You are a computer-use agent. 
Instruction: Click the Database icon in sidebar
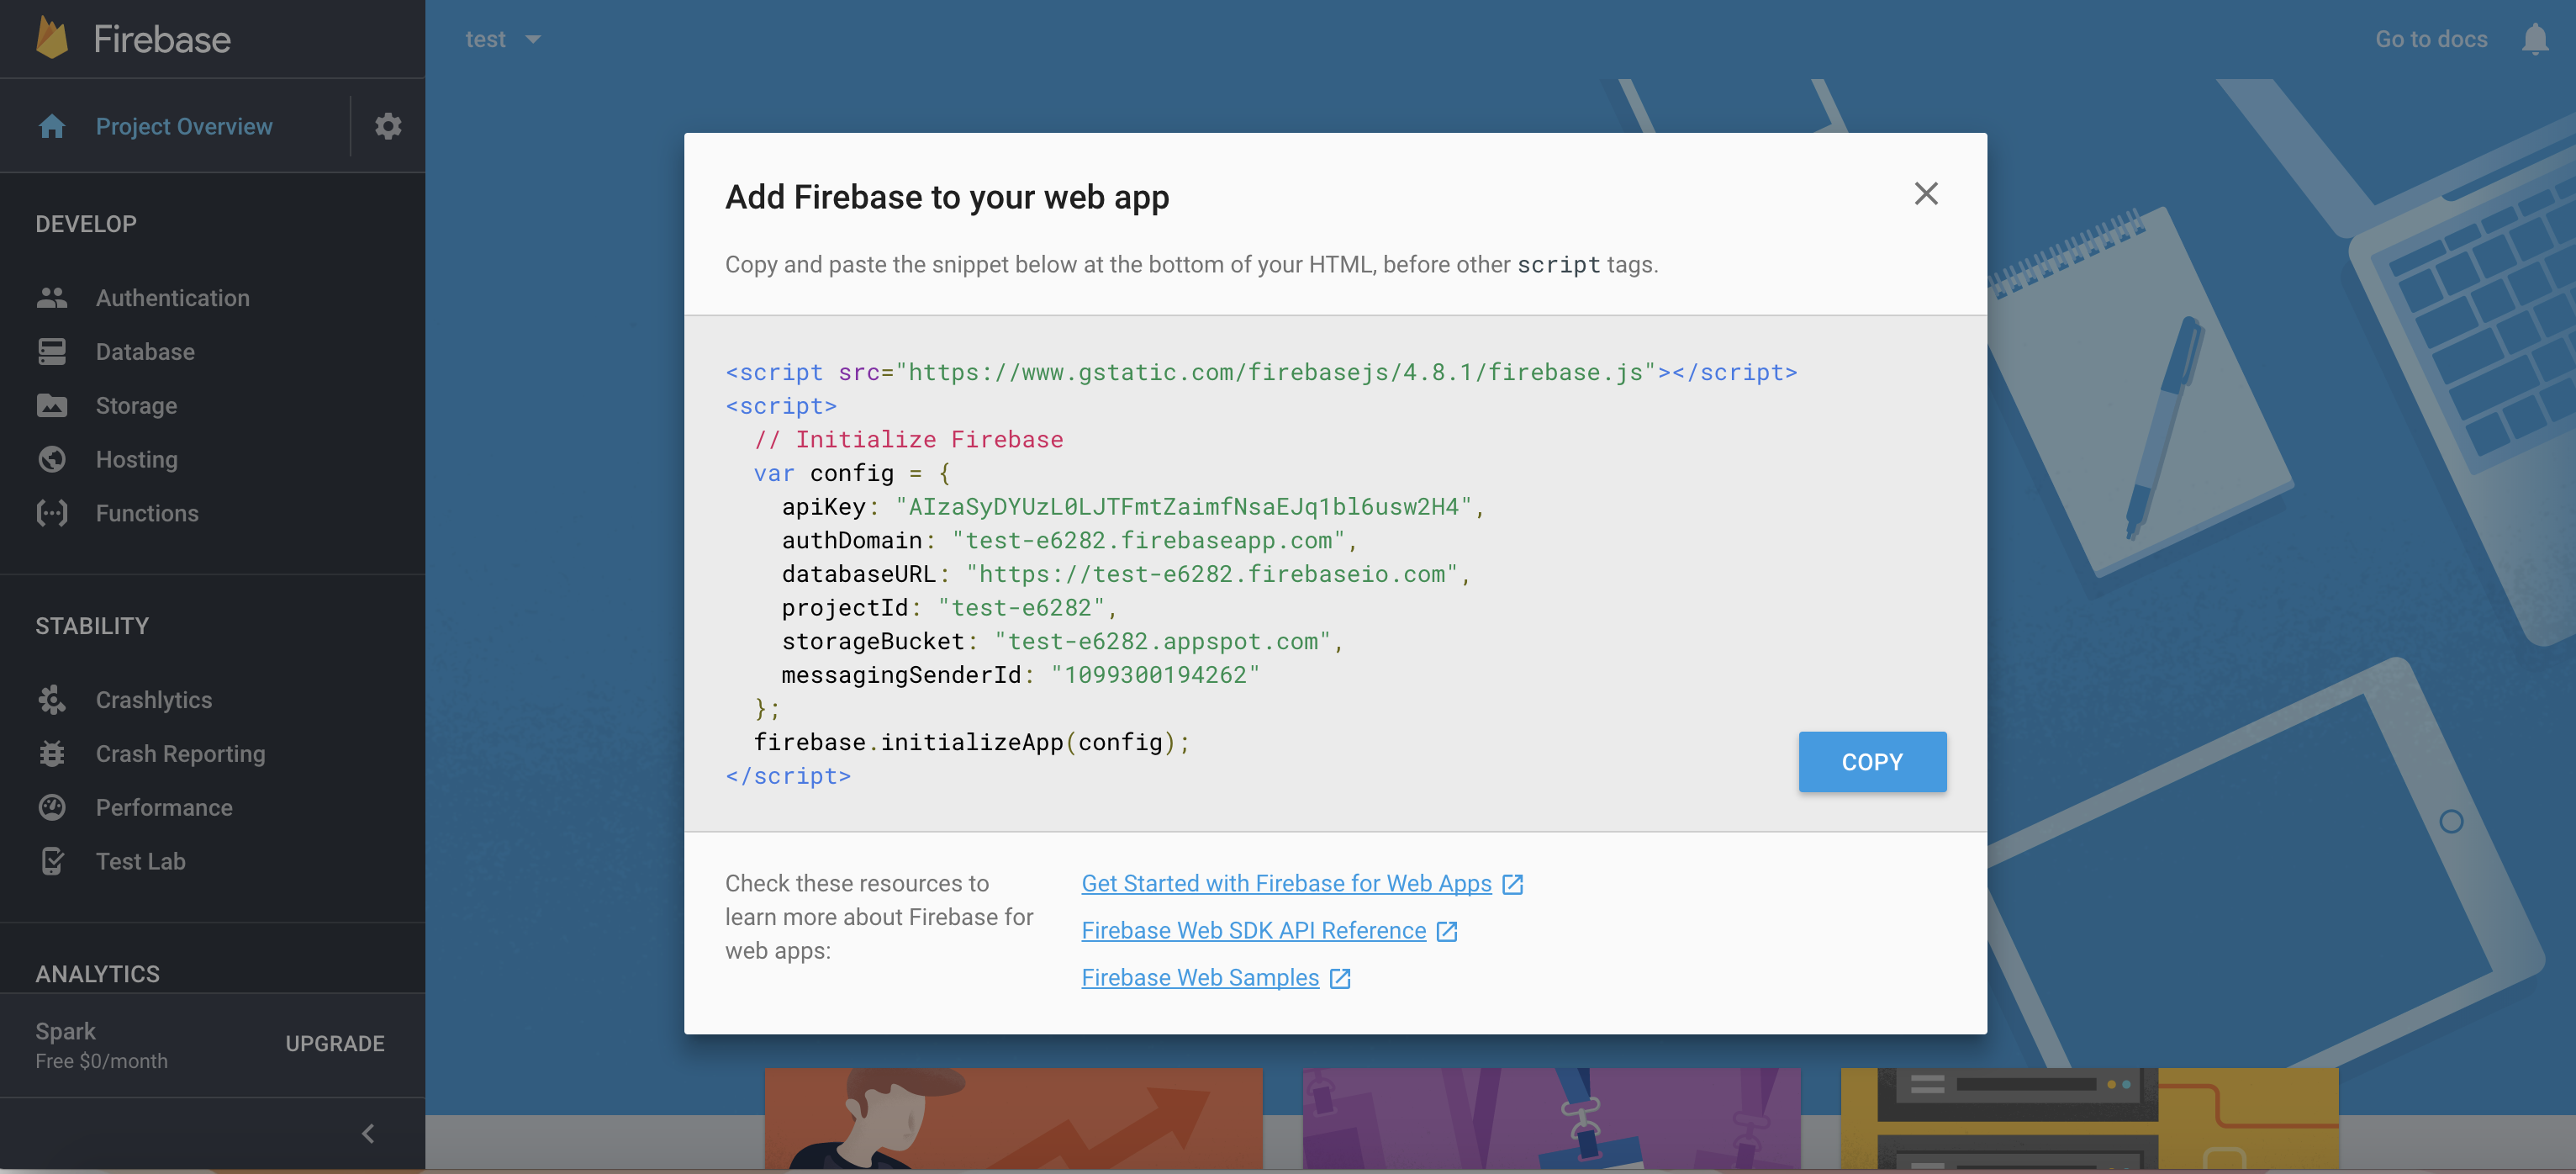coord(52,352)
